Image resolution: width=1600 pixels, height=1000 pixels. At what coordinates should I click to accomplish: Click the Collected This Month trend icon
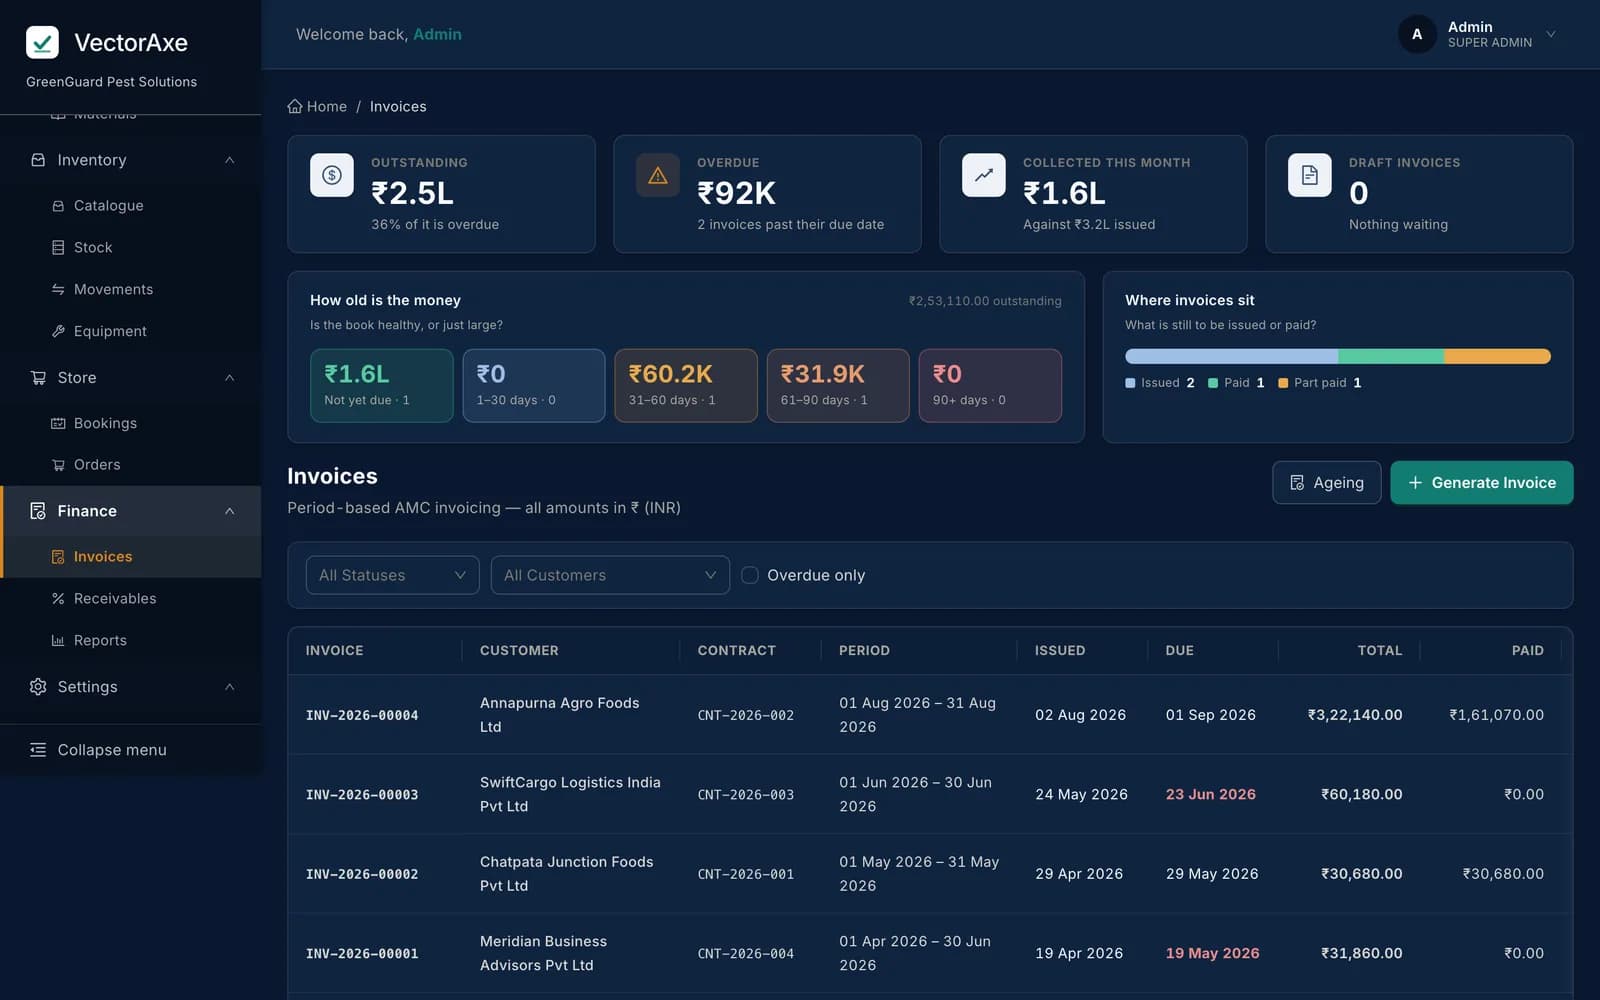pos(984,175)
